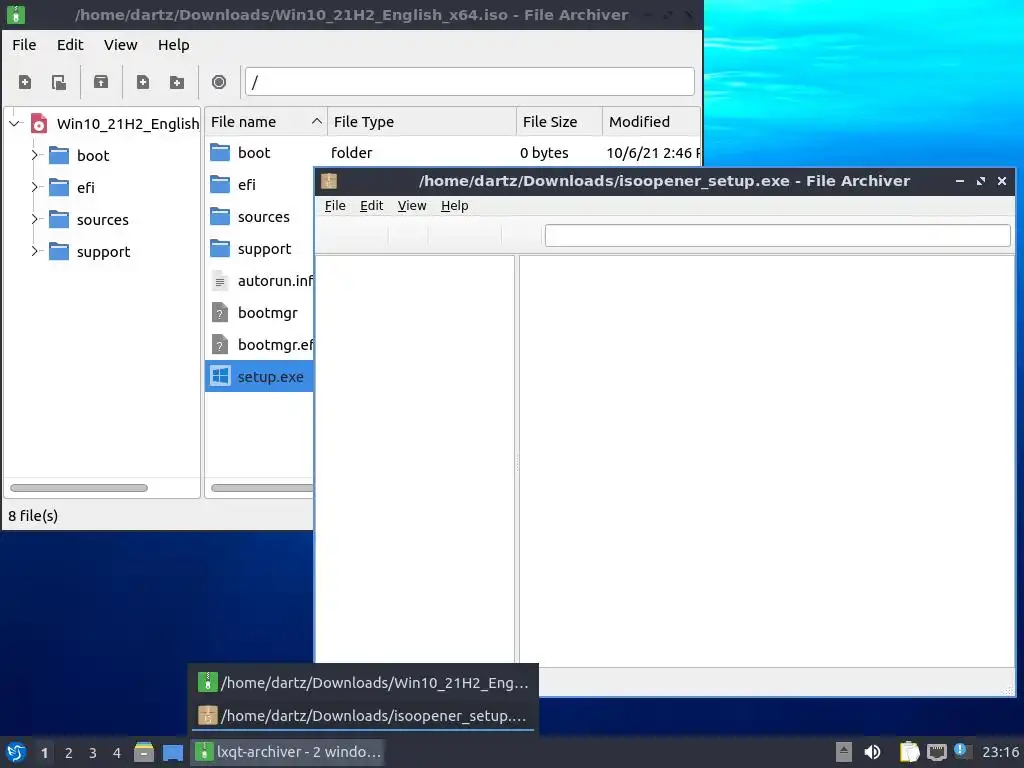Expand the sources folder in the tree

pyautogui.click(x=35, y=219)
